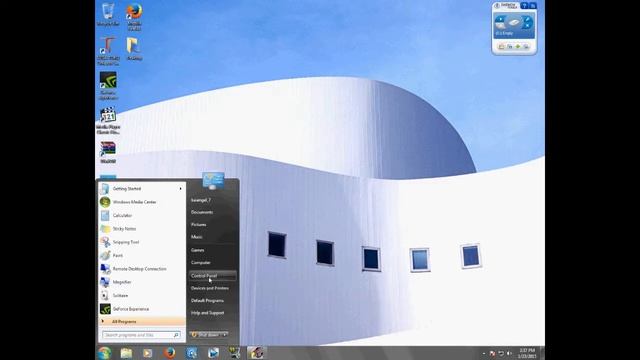This screenshot has height=360, width=640.
Task: Launch Magnifier from the Start menu
Action: click(x=141, y=282)
